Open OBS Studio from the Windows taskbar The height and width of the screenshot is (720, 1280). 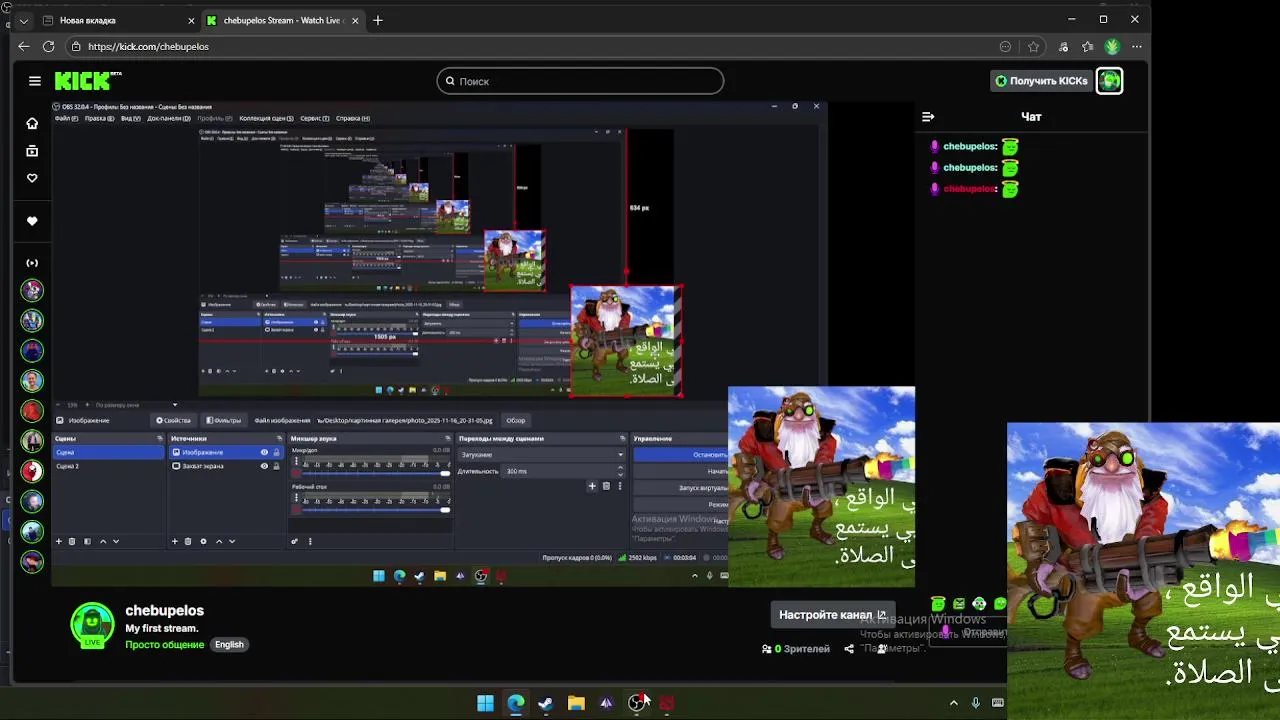(x=636, y=703)
